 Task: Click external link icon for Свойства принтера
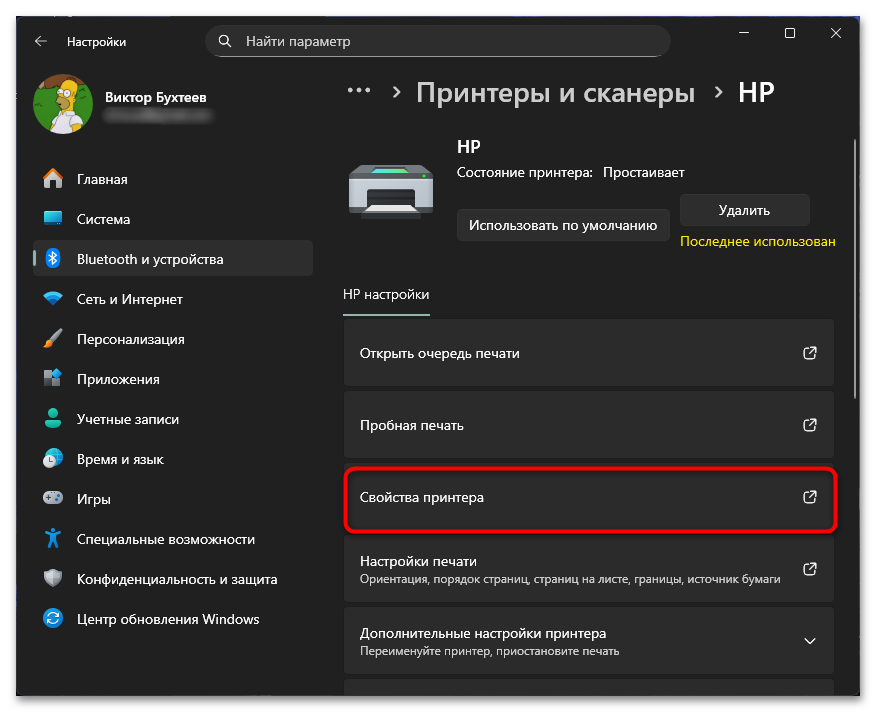(810, 497)
